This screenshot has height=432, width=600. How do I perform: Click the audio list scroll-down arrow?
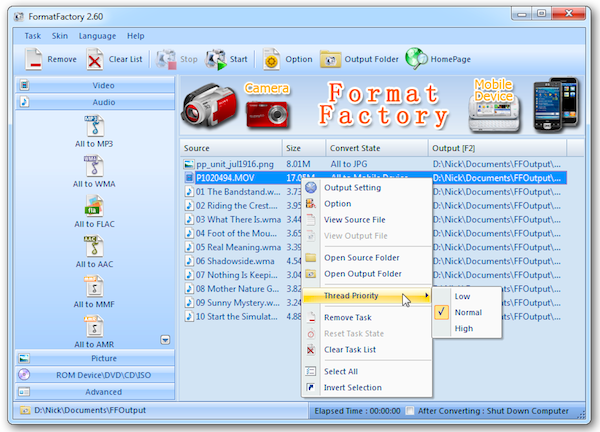165,340
